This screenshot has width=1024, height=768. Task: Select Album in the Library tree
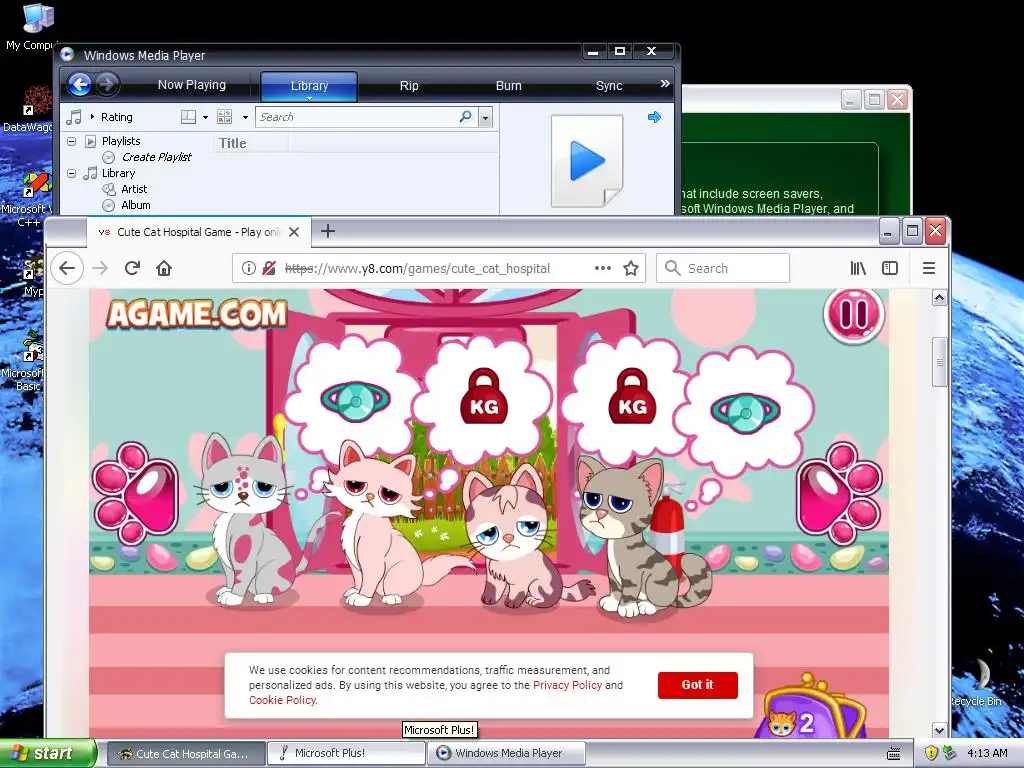(x=135, y=205)
